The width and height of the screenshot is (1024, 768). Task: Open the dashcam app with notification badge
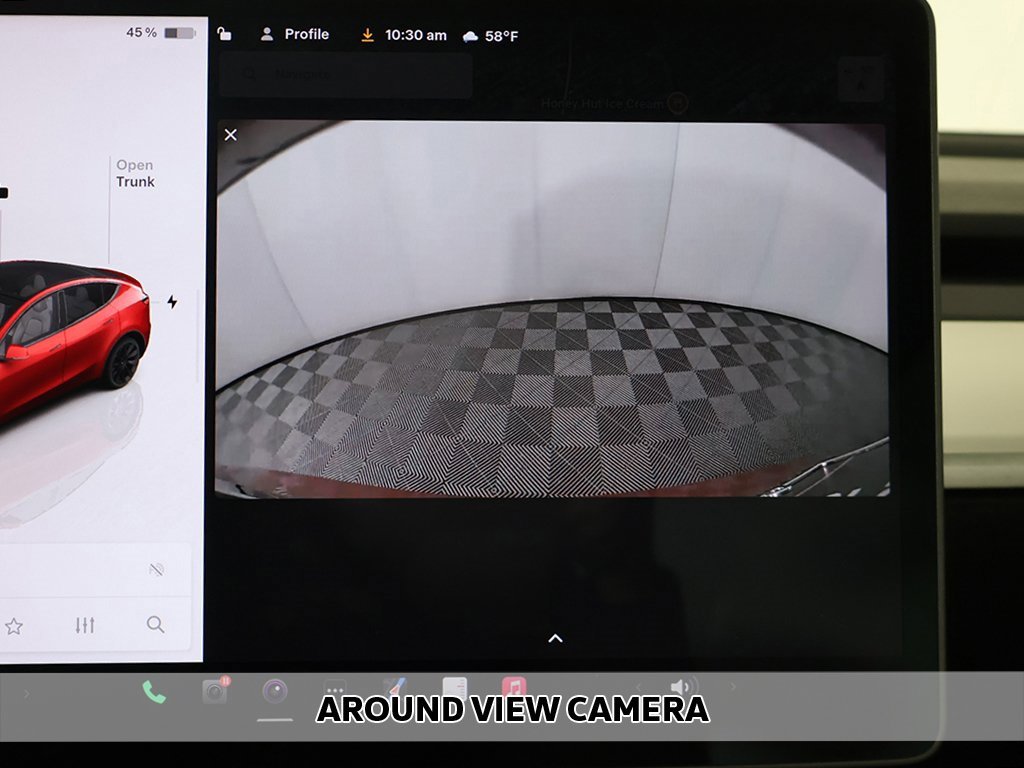215,690
